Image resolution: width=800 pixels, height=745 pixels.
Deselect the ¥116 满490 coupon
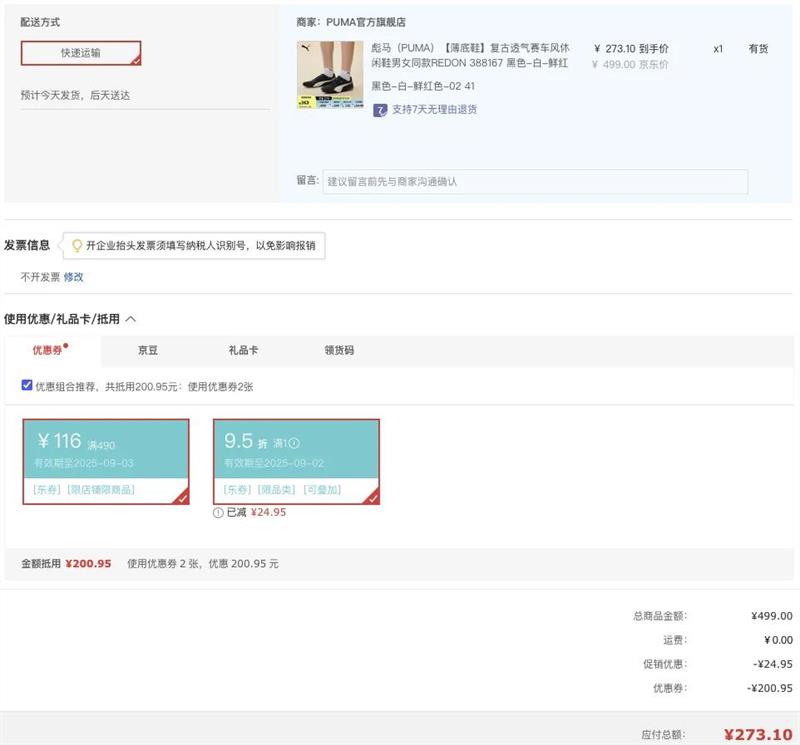[x=105, y=460]
